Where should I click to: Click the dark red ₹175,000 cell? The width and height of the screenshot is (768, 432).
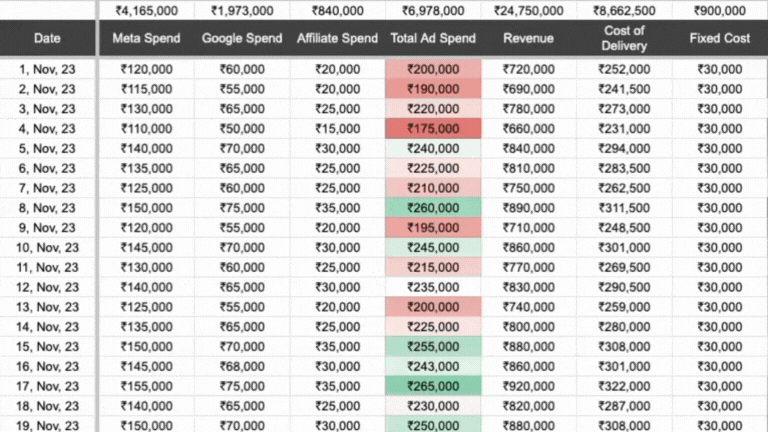[x=433, y=129]
